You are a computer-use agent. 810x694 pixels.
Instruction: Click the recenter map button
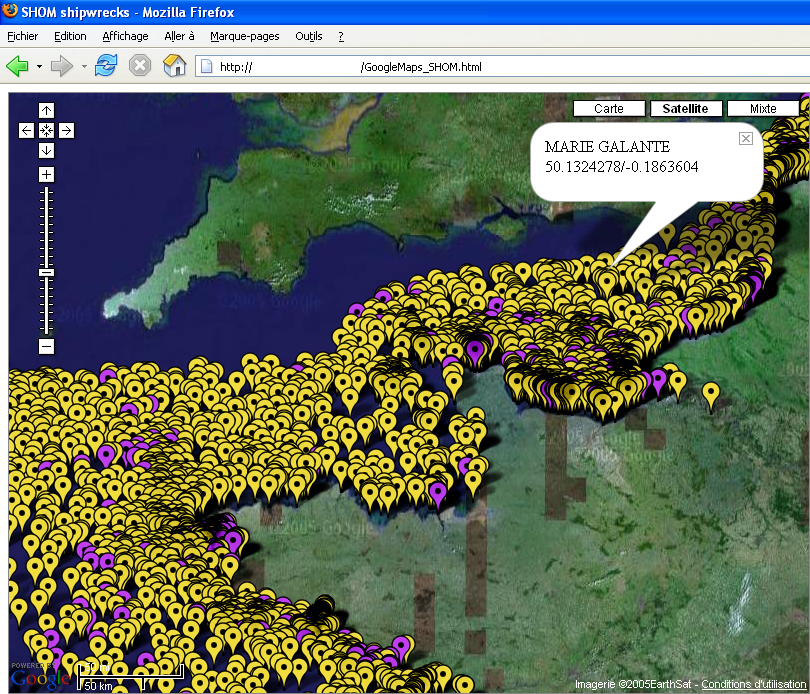pos(46,130)
